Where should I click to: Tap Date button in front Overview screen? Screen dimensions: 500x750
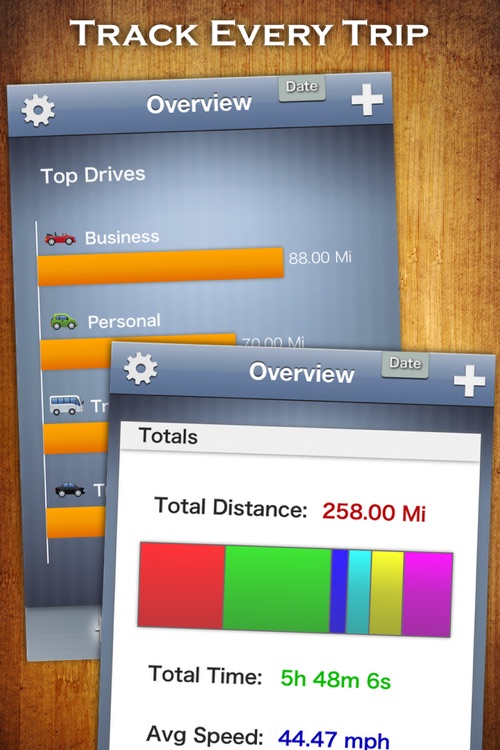[x=405, y=365]
